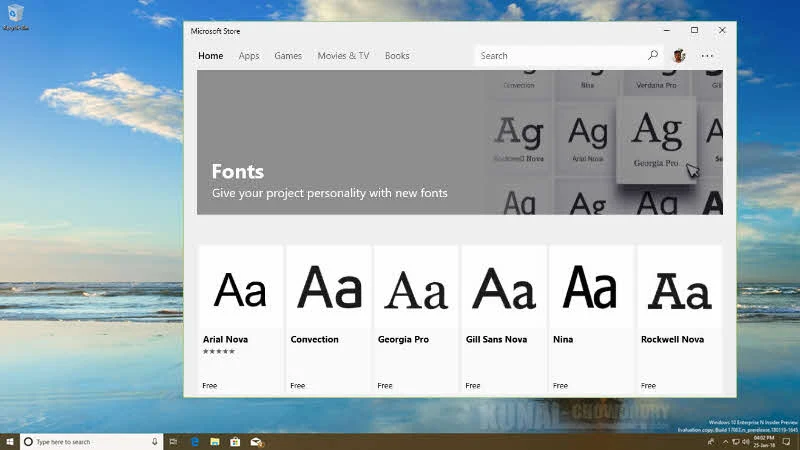Open the Arial Nova font card
The image size is (800, 450).
(x=240, y=319)
